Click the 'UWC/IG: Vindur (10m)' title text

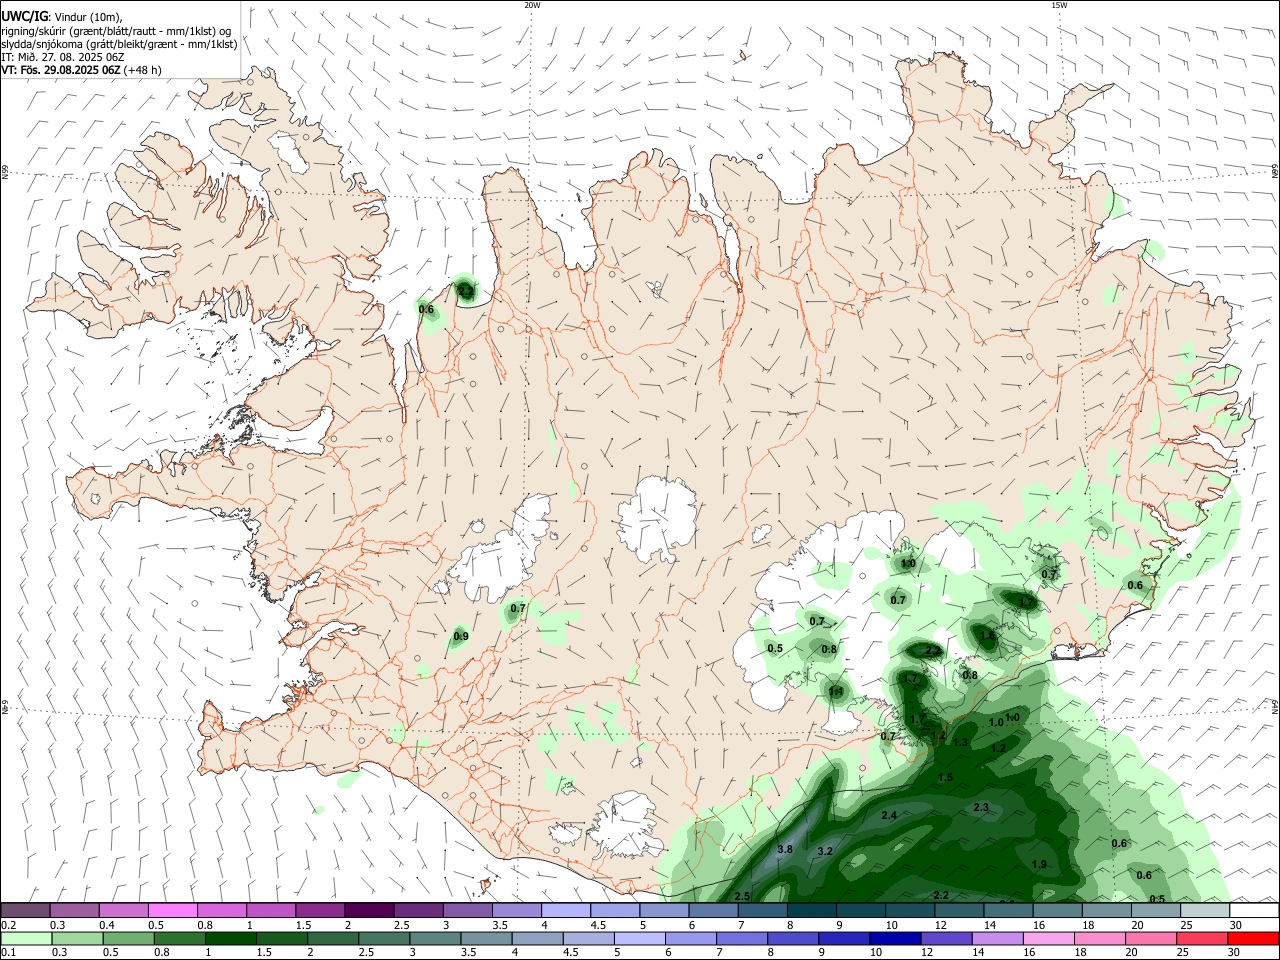tap(62, 17)
